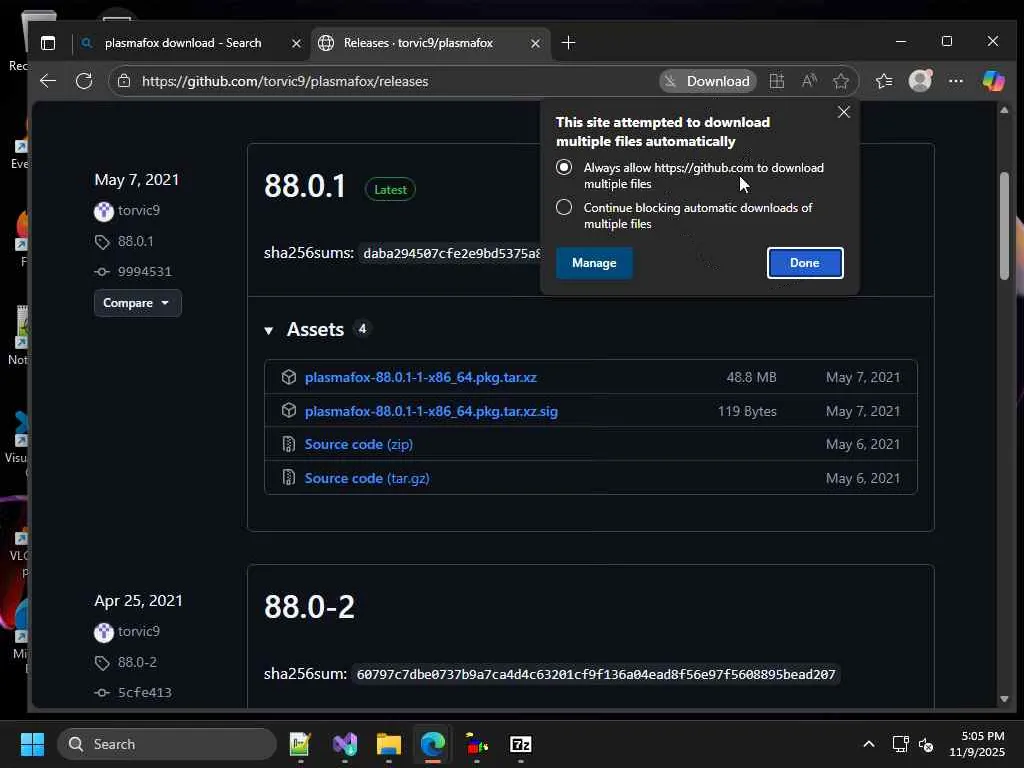Open the 88.0-2 tag link in sidebar
This screenshot has height=768, width=1024.
137,662
